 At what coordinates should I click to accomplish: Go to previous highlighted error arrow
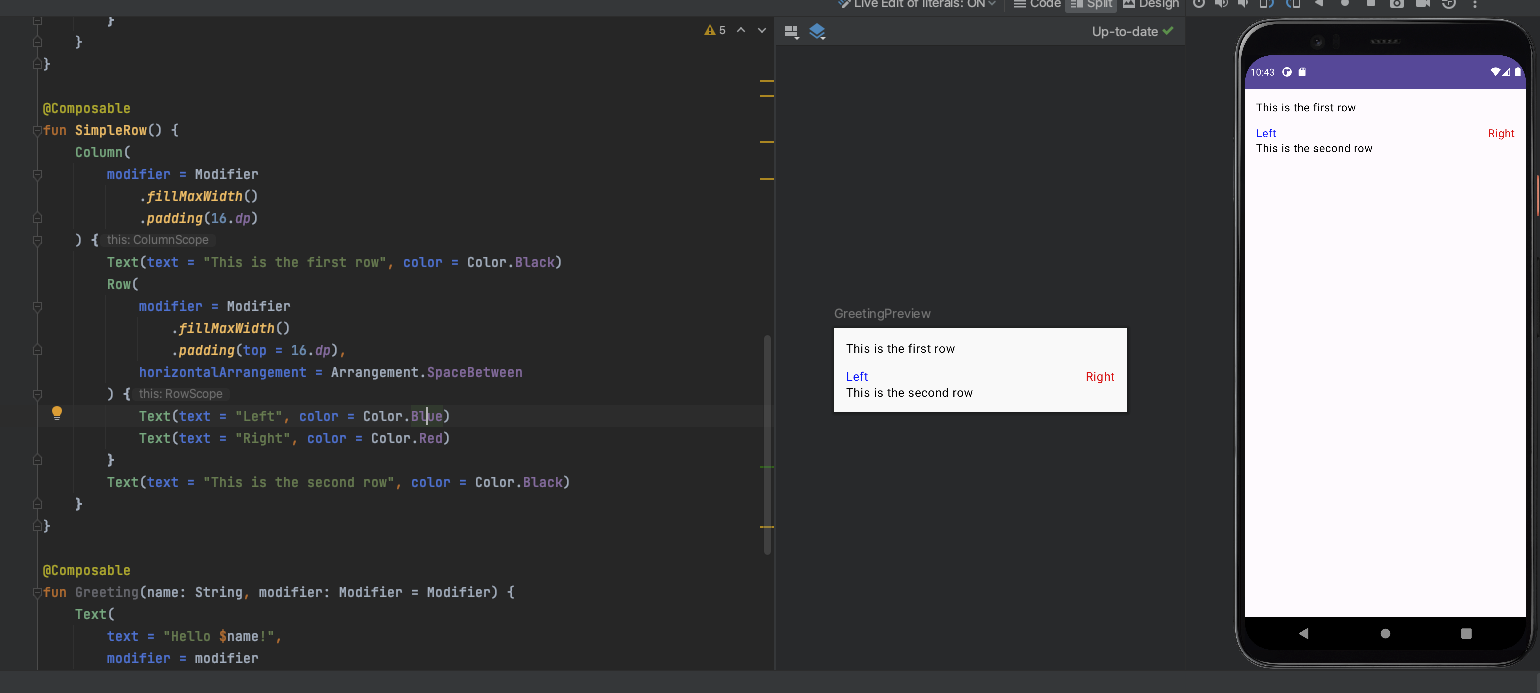[741, 30]
